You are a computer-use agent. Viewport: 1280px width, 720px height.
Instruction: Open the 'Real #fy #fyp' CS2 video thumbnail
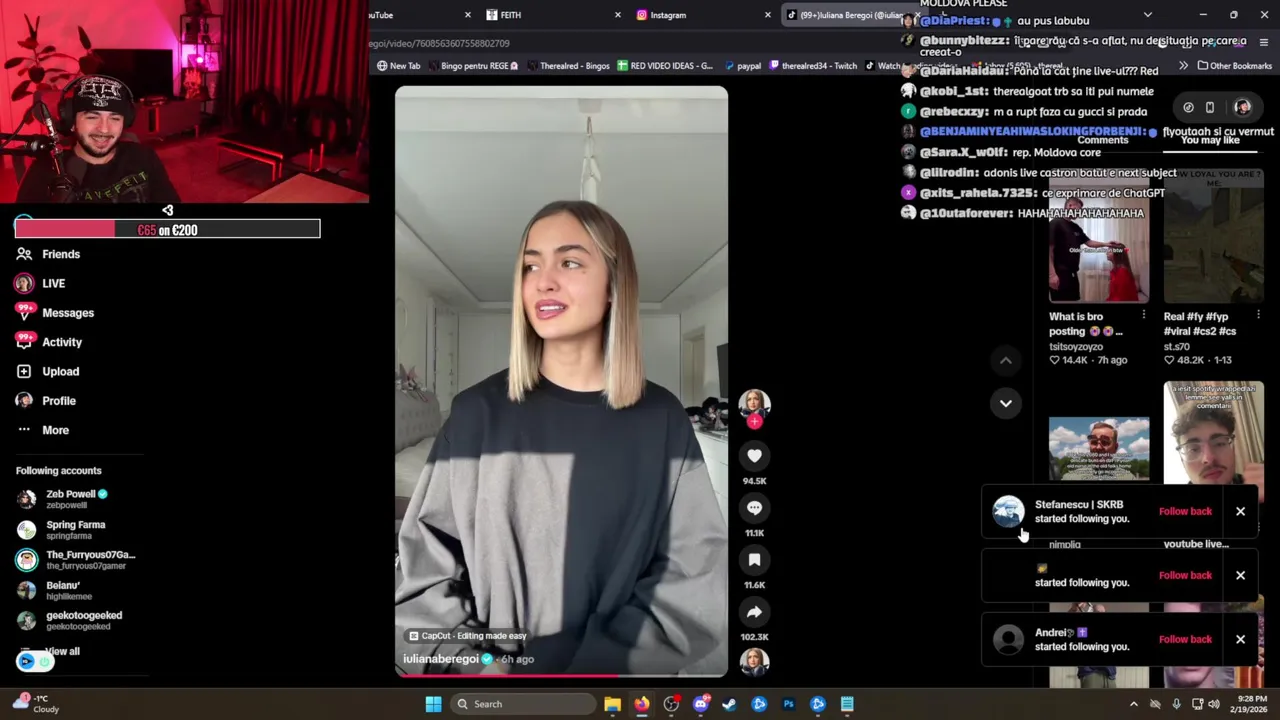point(1213,237)
